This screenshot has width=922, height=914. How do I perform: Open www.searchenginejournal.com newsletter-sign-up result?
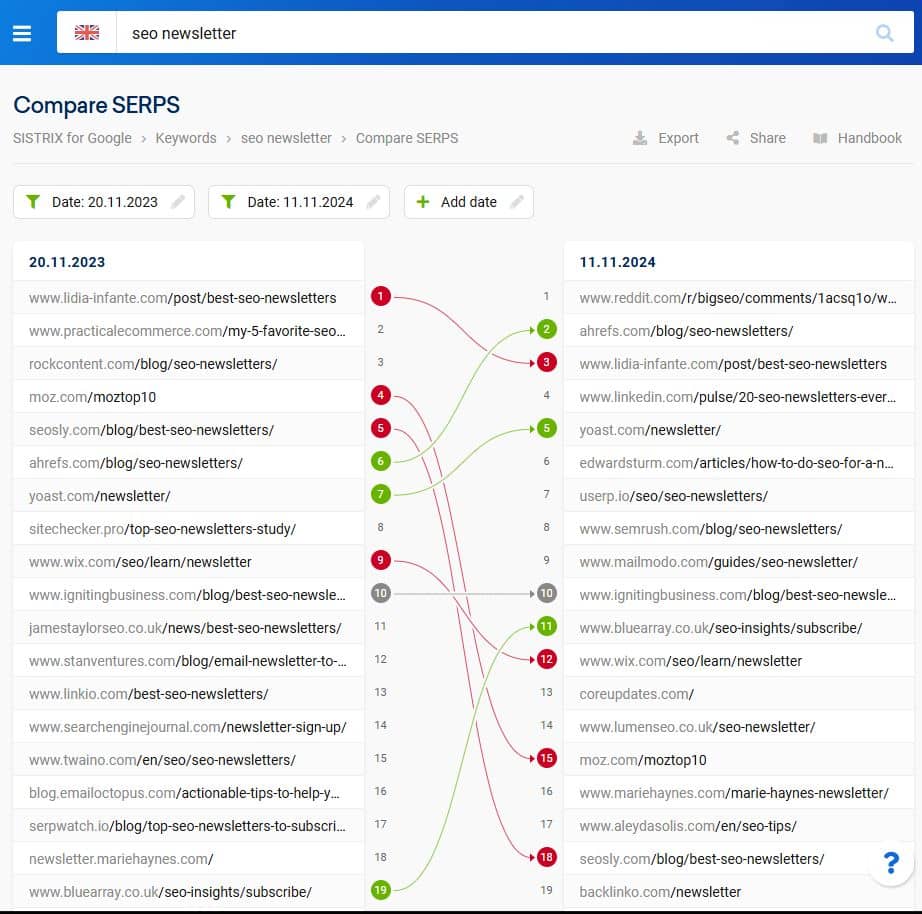(x=188, y=727)
